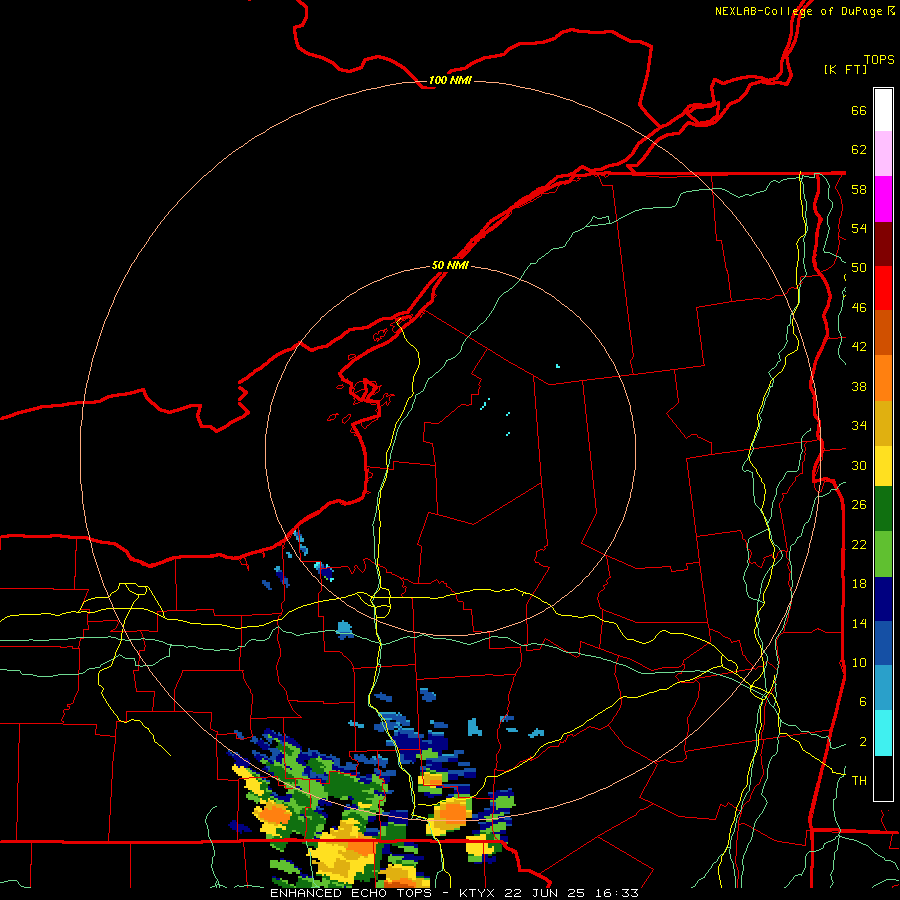The image size is (900, 900).
Task: Pick the cyan legend swatch
Action: [x=883, y=733]
